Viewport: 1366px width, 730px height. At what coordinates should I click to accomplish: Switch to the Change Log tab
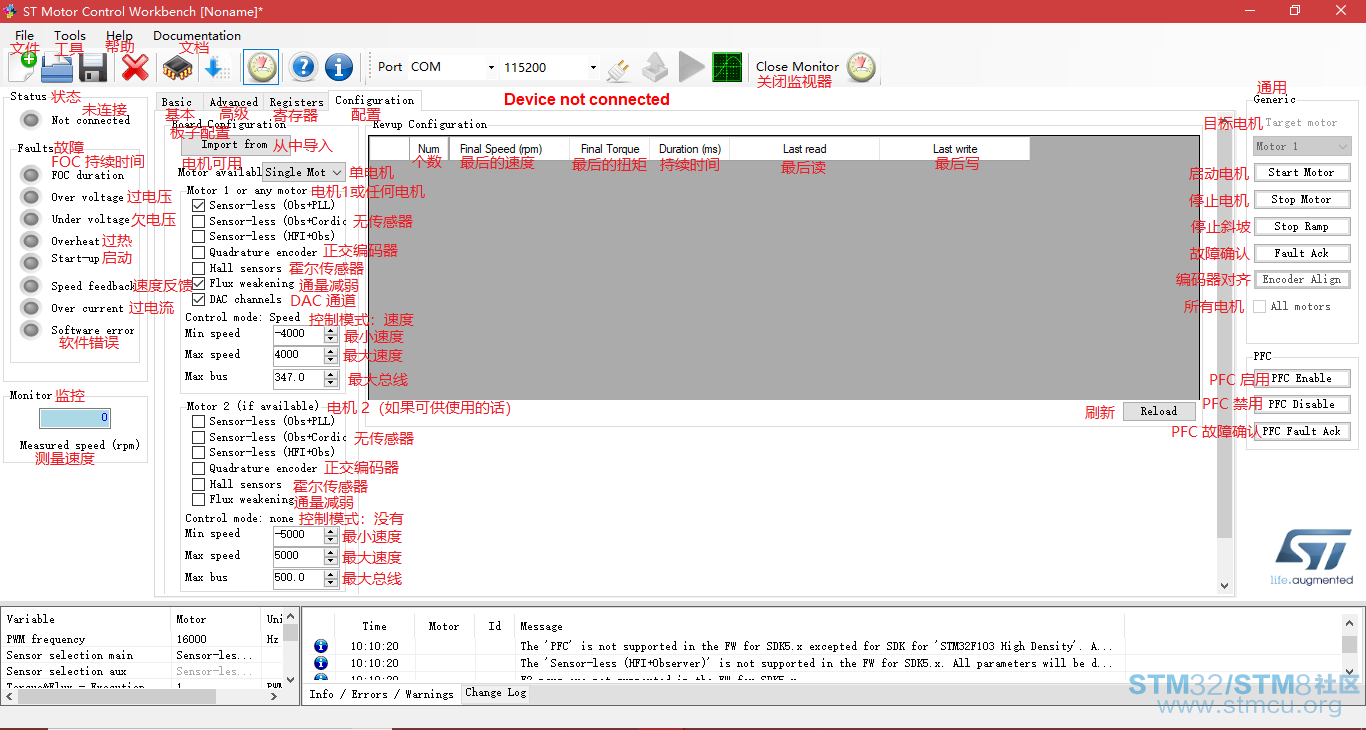496,693
